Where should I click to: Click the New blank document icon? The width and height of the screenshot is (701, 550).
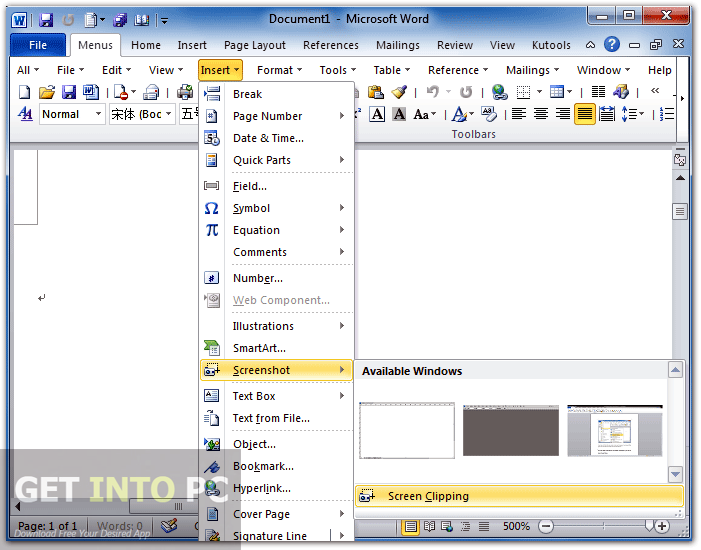24,93
